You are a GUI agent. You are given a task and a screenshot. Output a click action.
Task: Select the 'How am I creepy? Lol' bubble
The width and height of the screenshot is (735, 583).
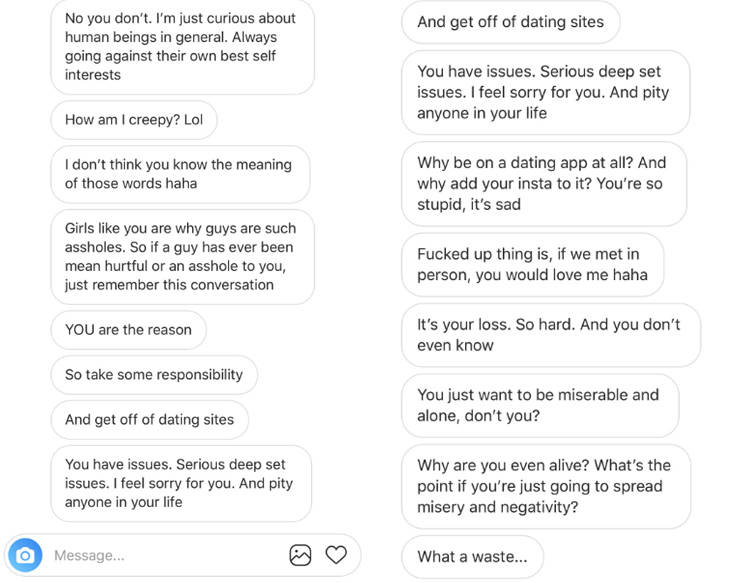pos(134,120)
